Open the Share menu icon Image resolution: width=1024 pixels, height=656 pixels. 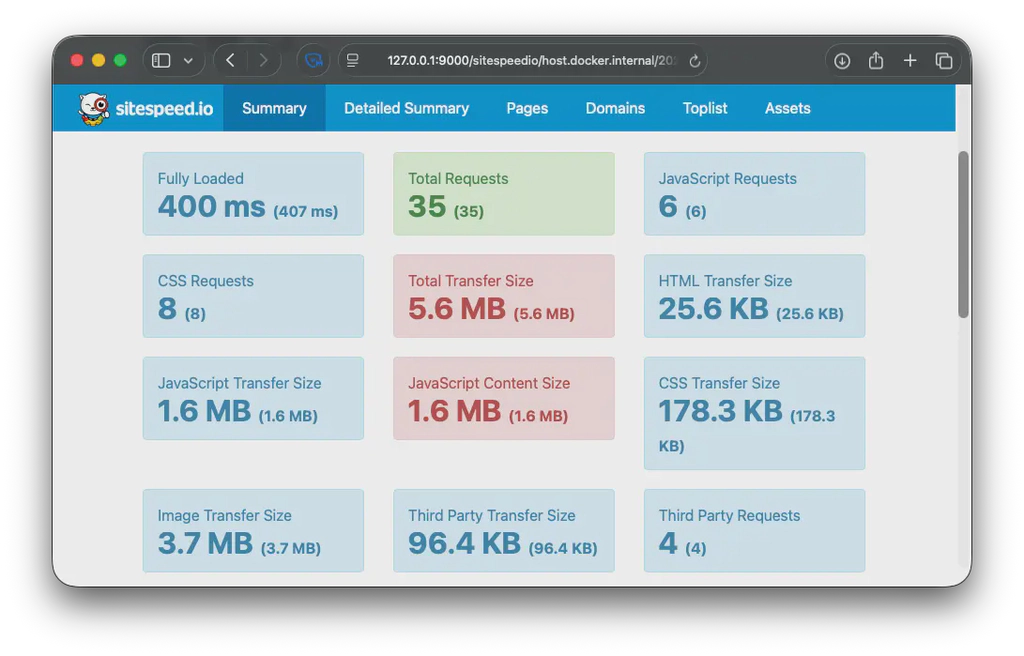pos(875,60)
